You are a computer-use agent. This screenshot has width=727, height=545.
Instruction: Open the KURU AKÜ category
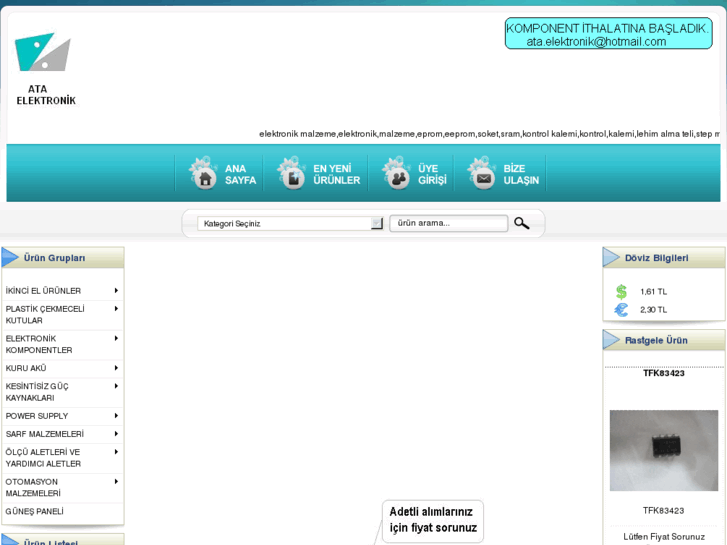(26, 368)
